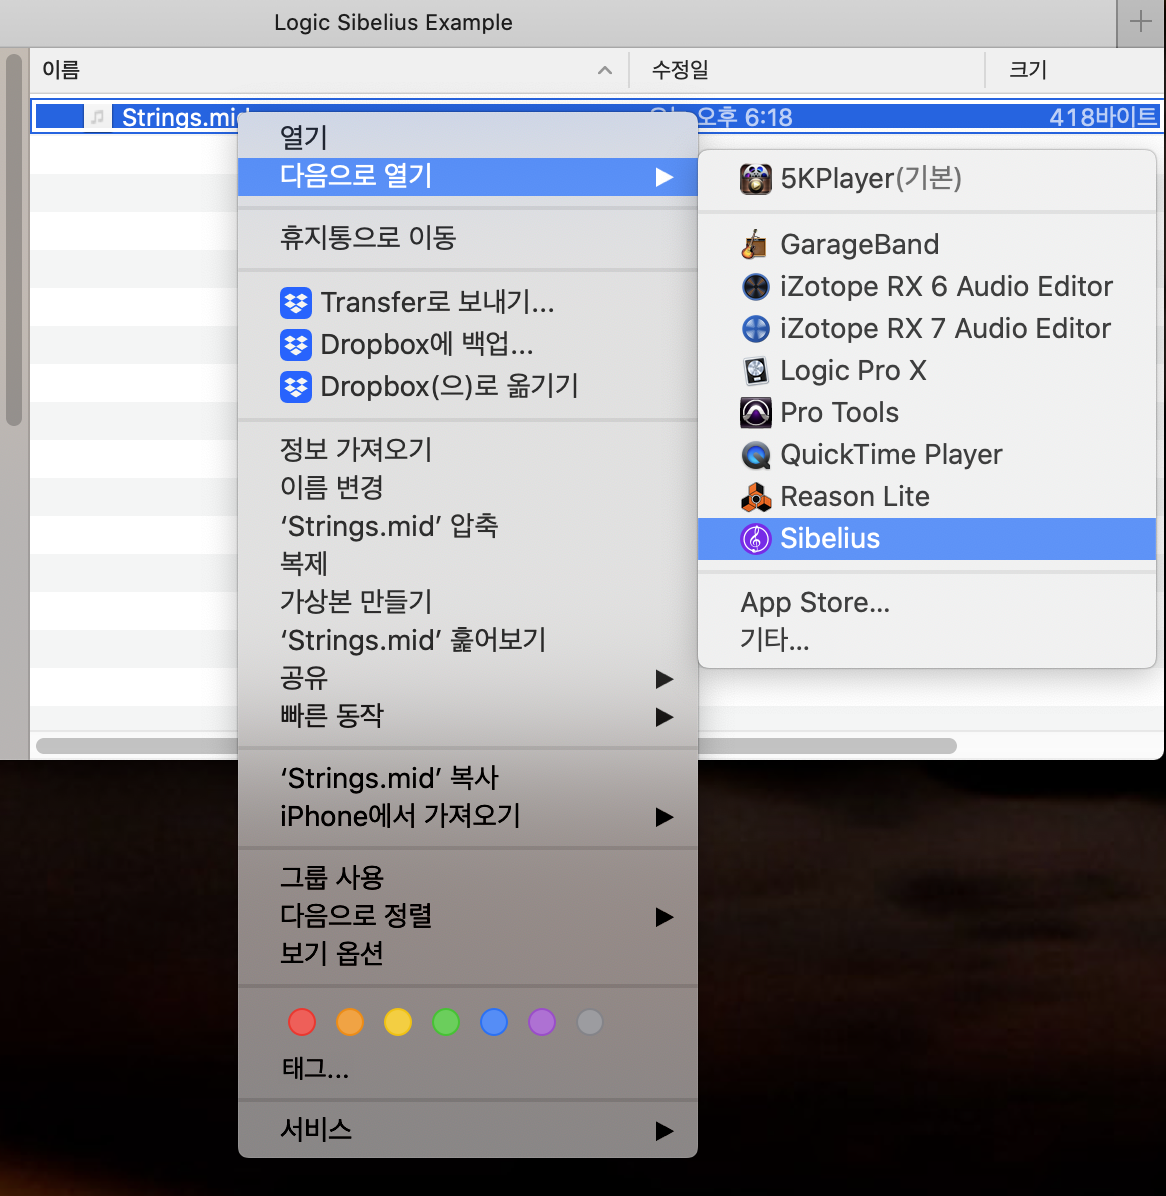Choose 복제 to duplicate file
The image size is (1166, 1196).
(x=467, y=564)
